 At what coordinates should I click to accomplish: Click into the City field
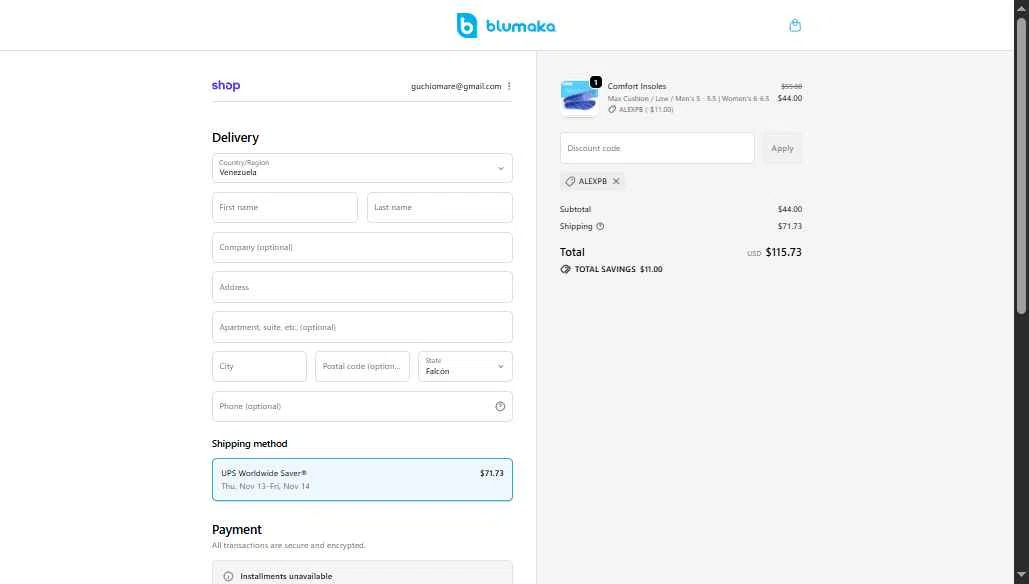[x=259, y=366]
